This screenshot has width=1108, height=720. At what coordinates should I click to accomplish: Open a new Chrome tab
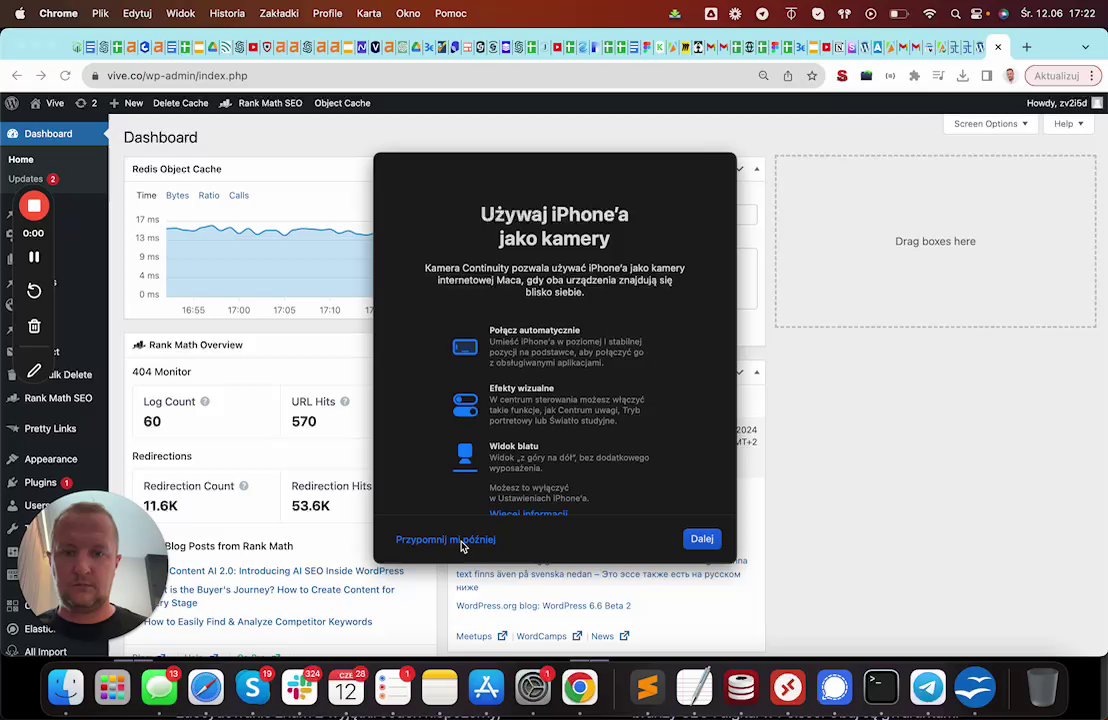coord(1027,47)
